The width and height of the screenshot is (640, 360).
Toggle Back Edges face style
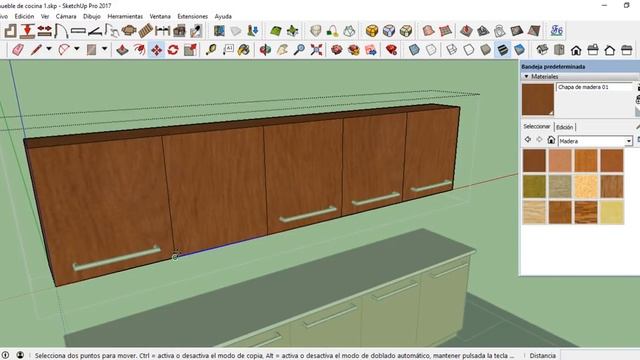[431, 50]
